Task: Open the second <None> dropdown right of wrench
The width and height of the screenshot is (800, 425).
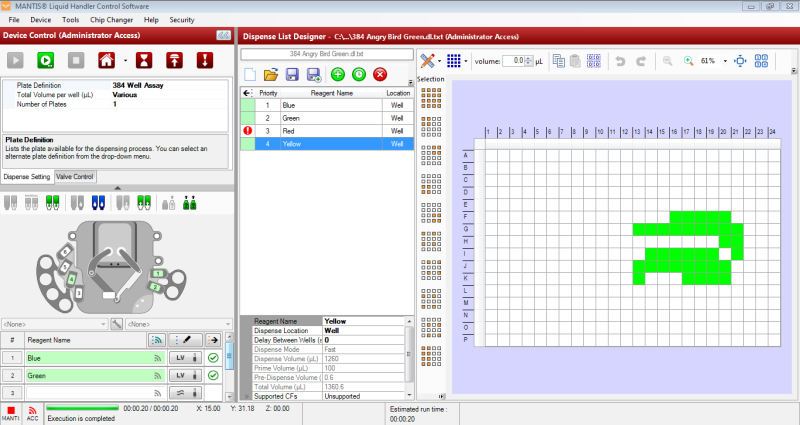Action: click(179, 324)
